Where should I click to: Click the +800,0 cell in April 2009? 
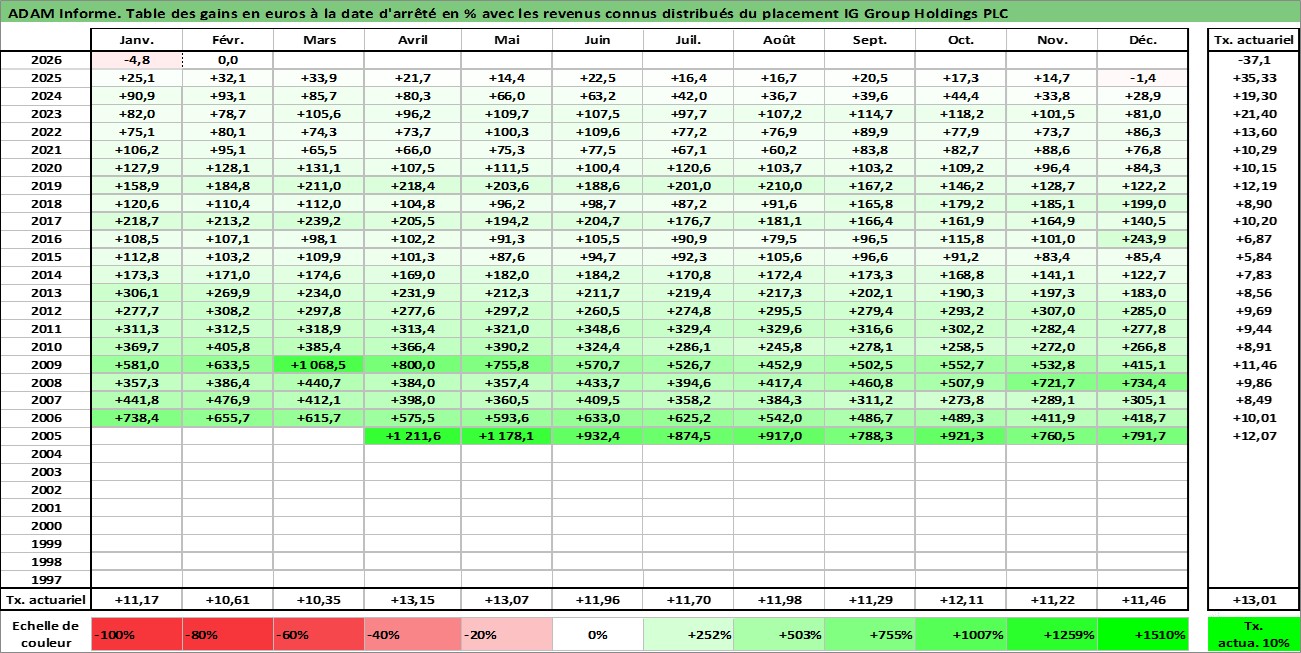pos(412,365)
